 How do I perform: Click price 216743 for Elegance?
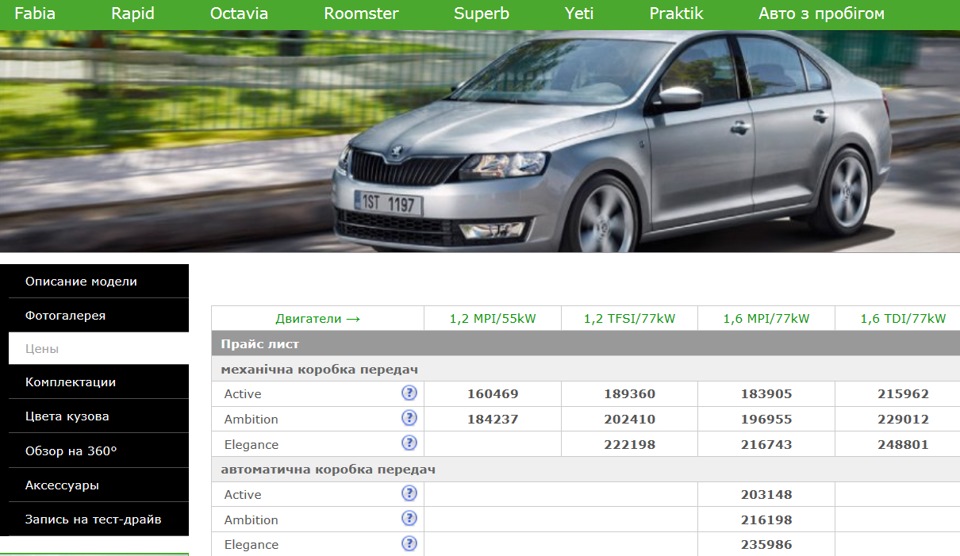[767, 445]
